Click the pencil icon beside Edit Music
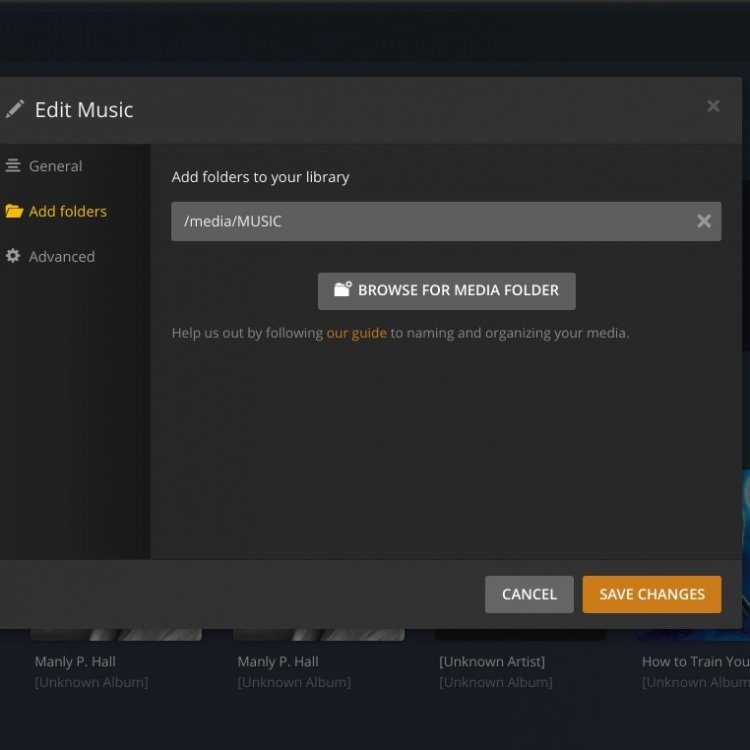750x750 pixels. point(15,109)
